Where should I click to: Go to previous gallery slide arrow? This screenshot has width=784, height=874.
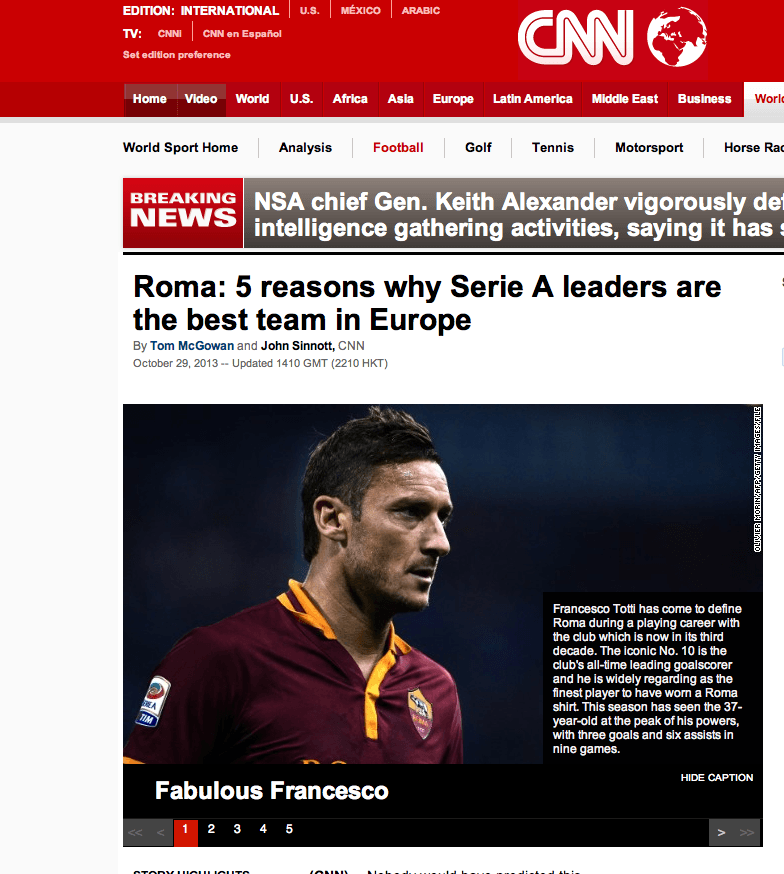pyautogui.click(x=160, y=833)
